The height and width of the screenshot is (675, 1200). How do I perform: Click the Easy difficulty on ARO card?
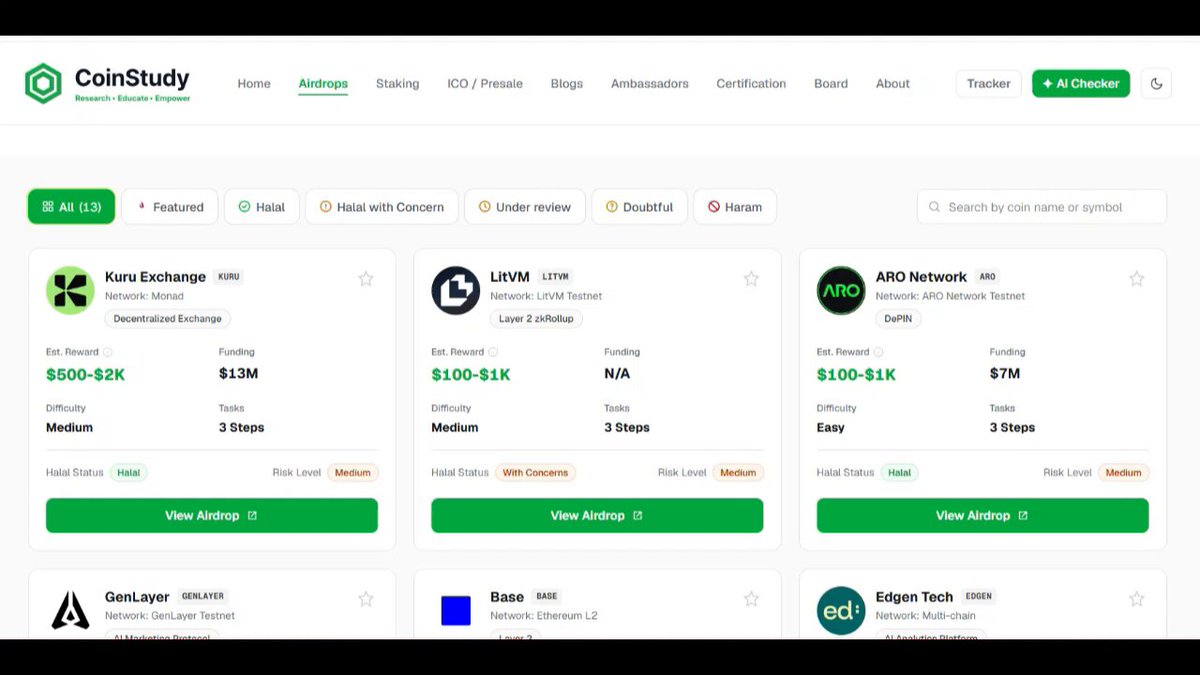coord(831,428)
